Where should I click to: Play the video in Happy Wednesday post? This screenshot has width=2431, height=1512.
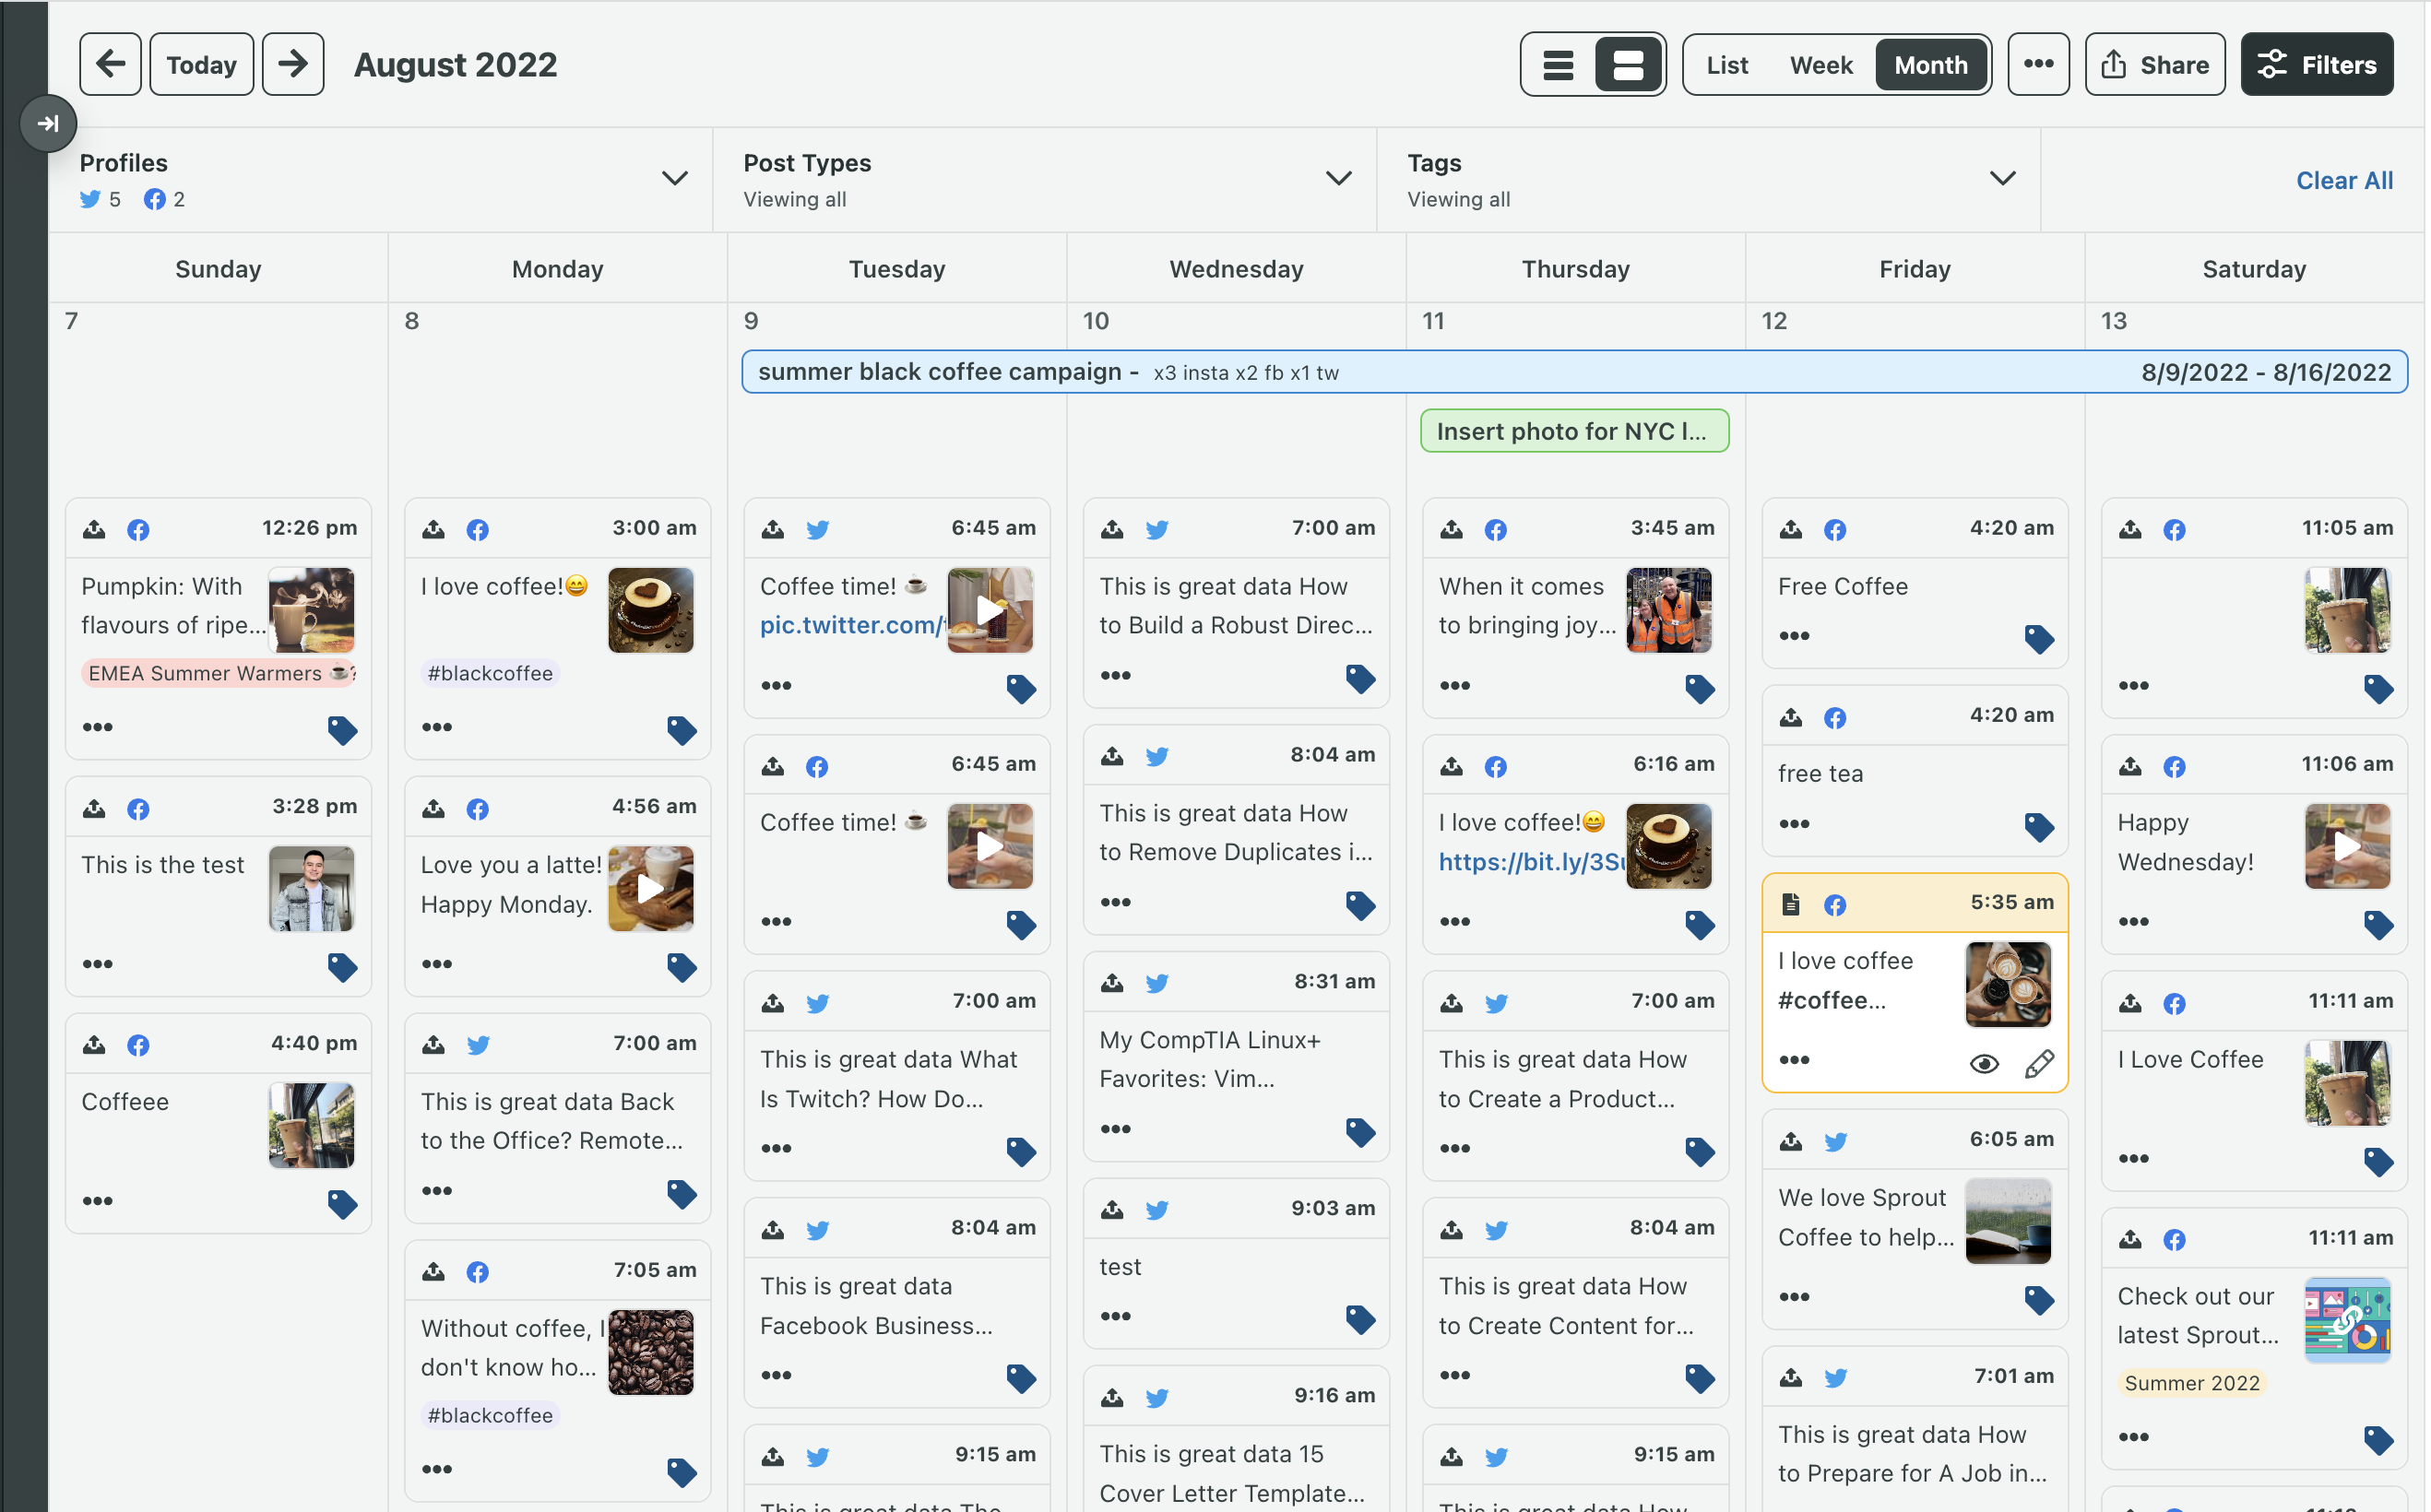(x=2346, y=847)
